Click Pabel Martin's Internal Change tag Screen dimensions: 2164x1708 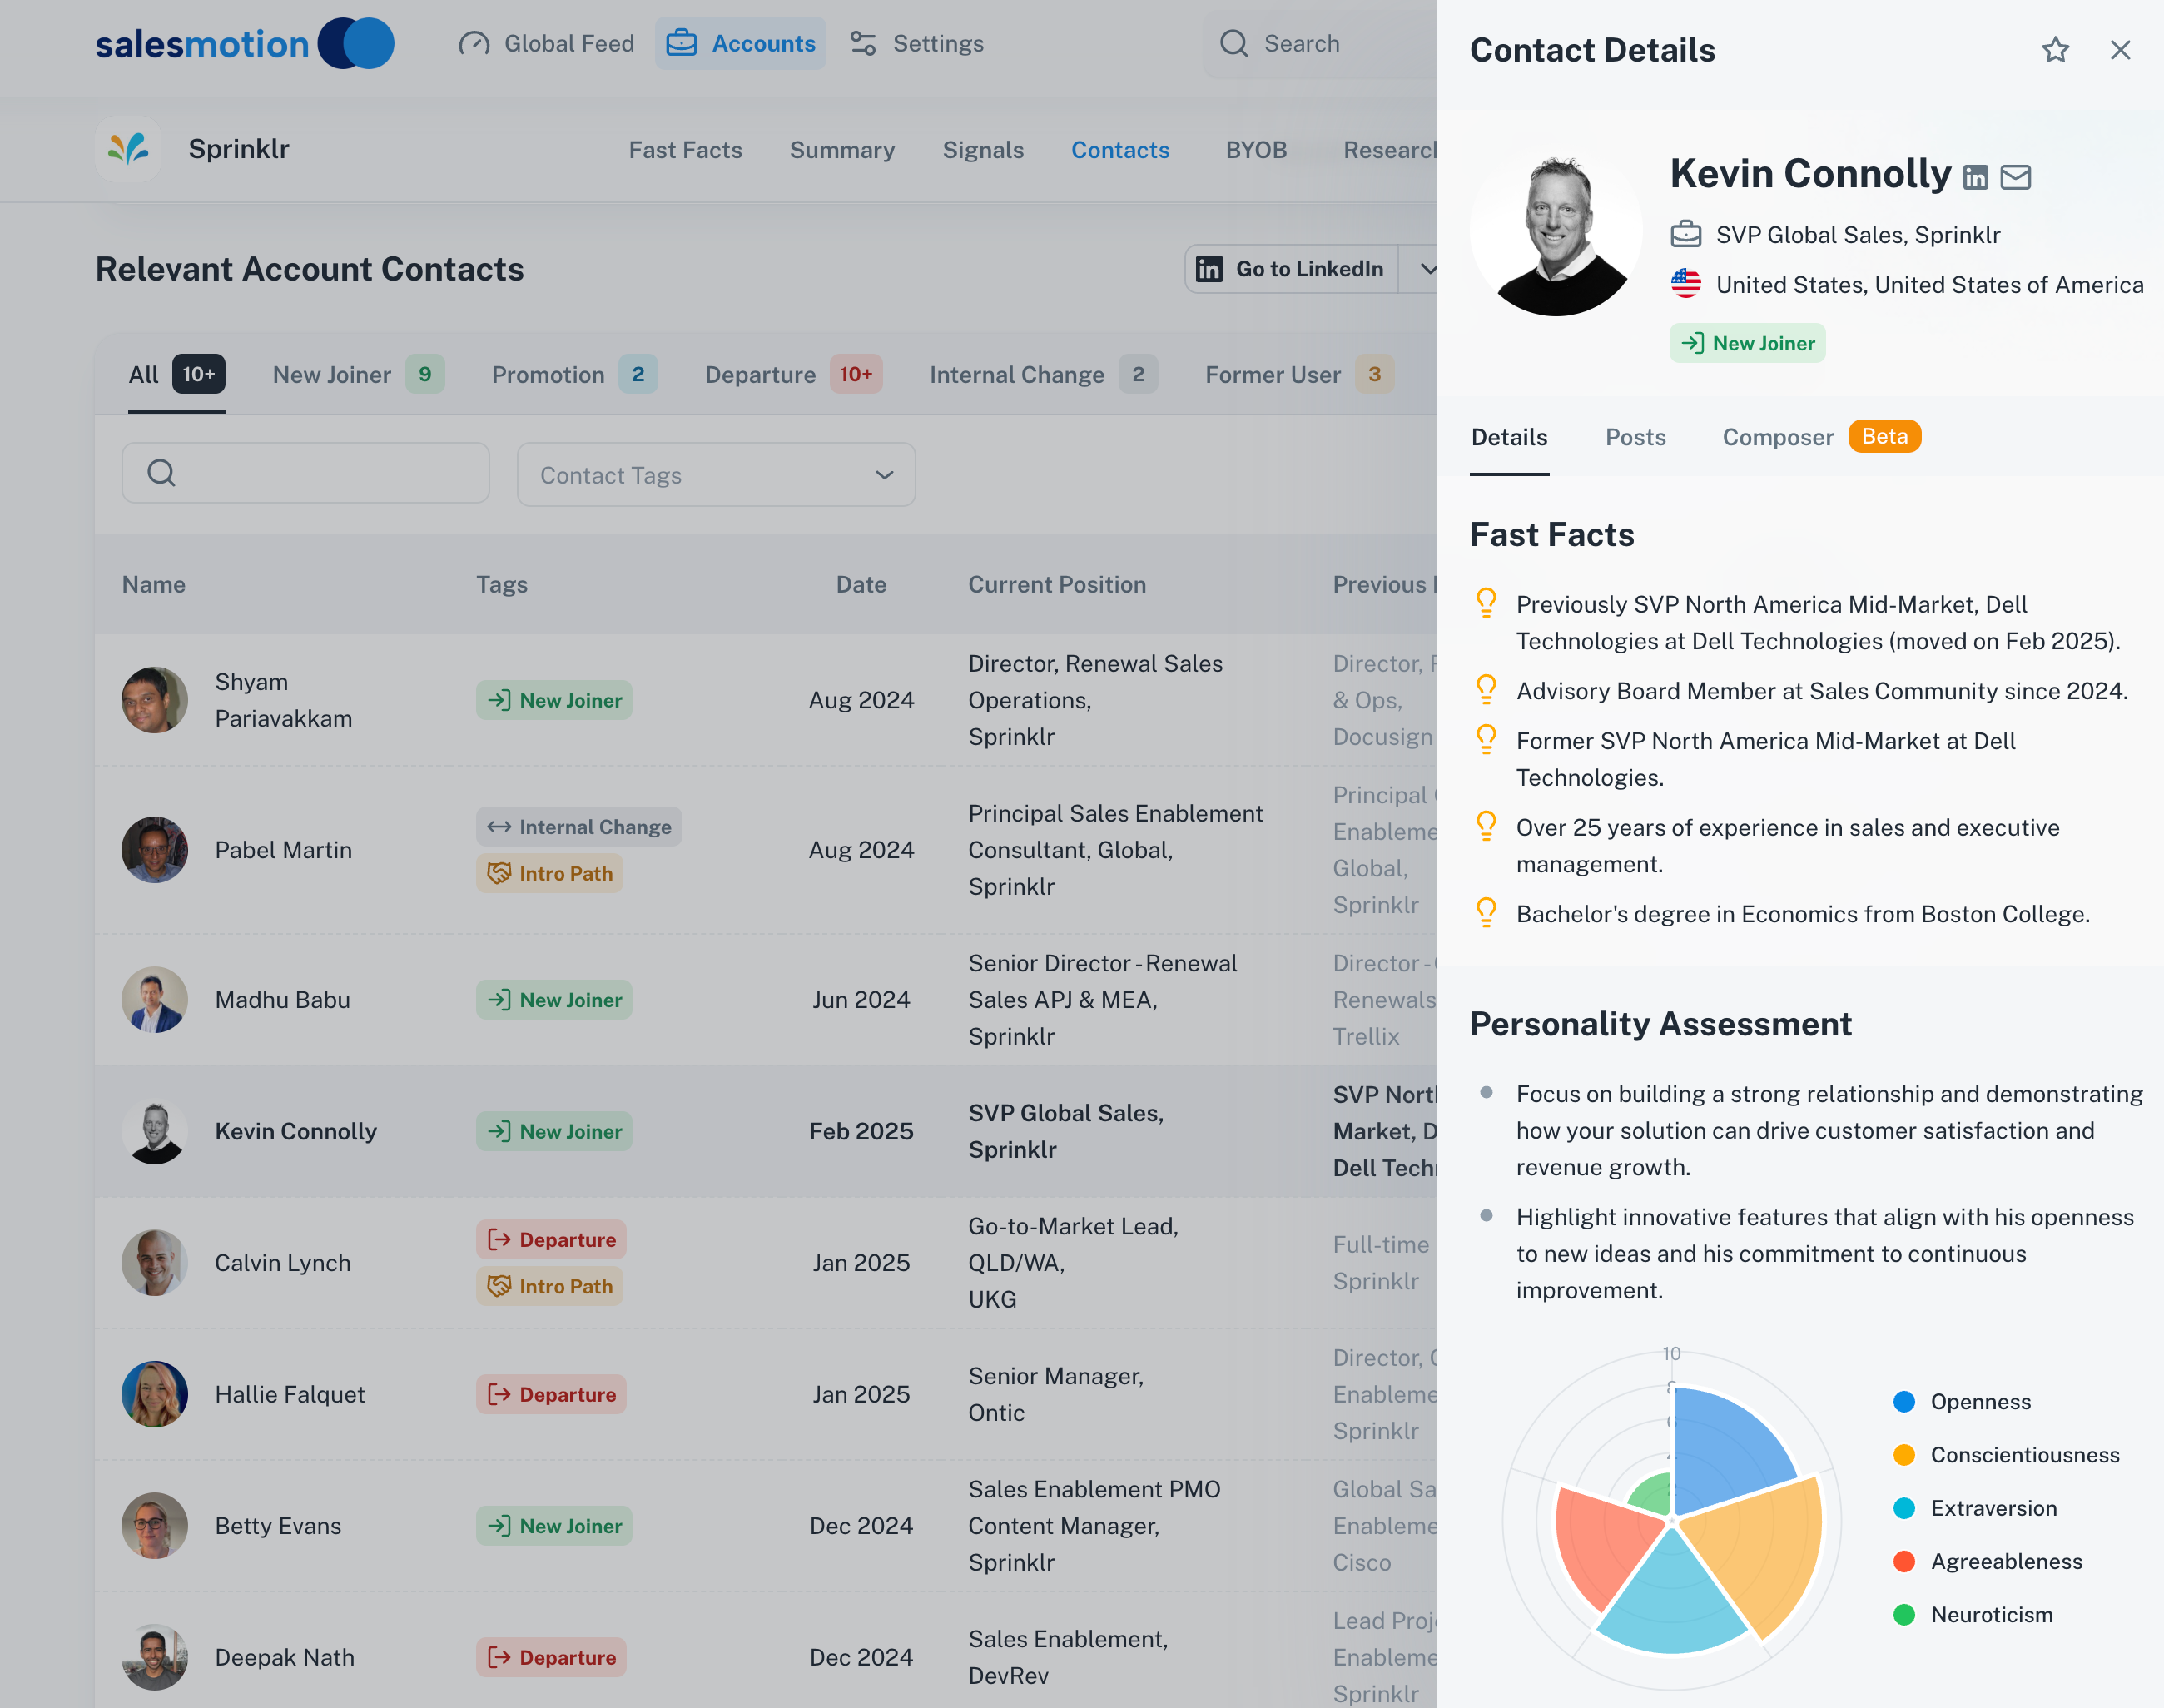[x=579, y=827]
